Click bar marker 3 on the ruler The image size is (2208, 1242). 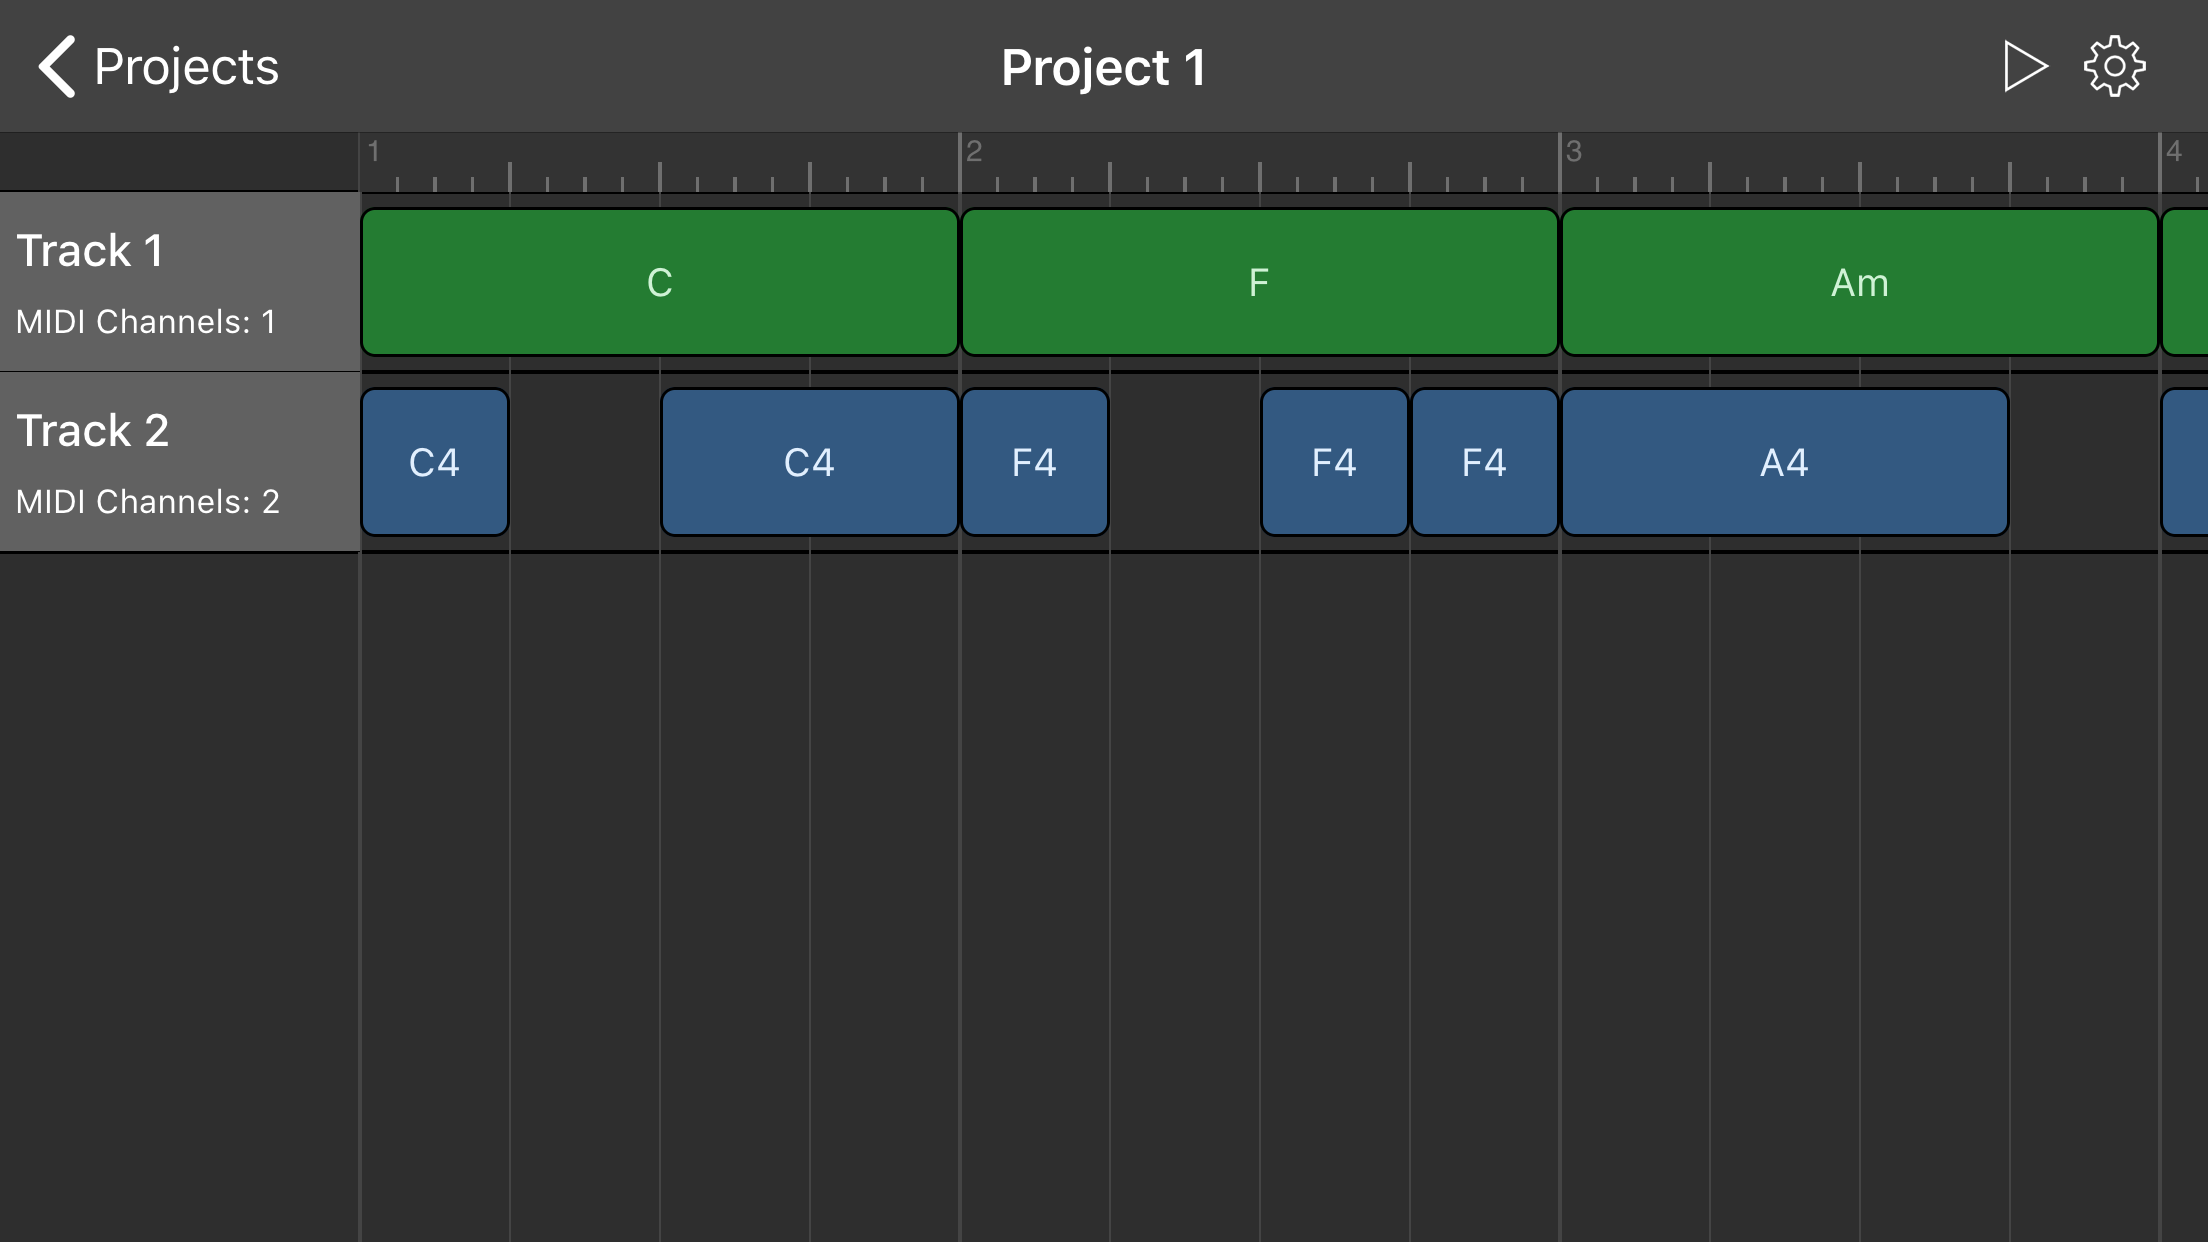click(x=1573, y=152)
